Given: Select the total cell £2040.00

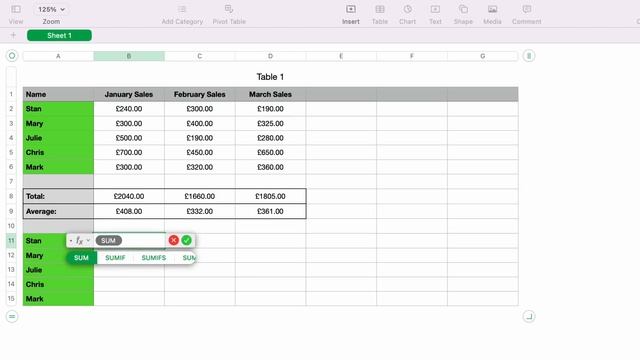Looking at the screenshot, I should 129,196.
